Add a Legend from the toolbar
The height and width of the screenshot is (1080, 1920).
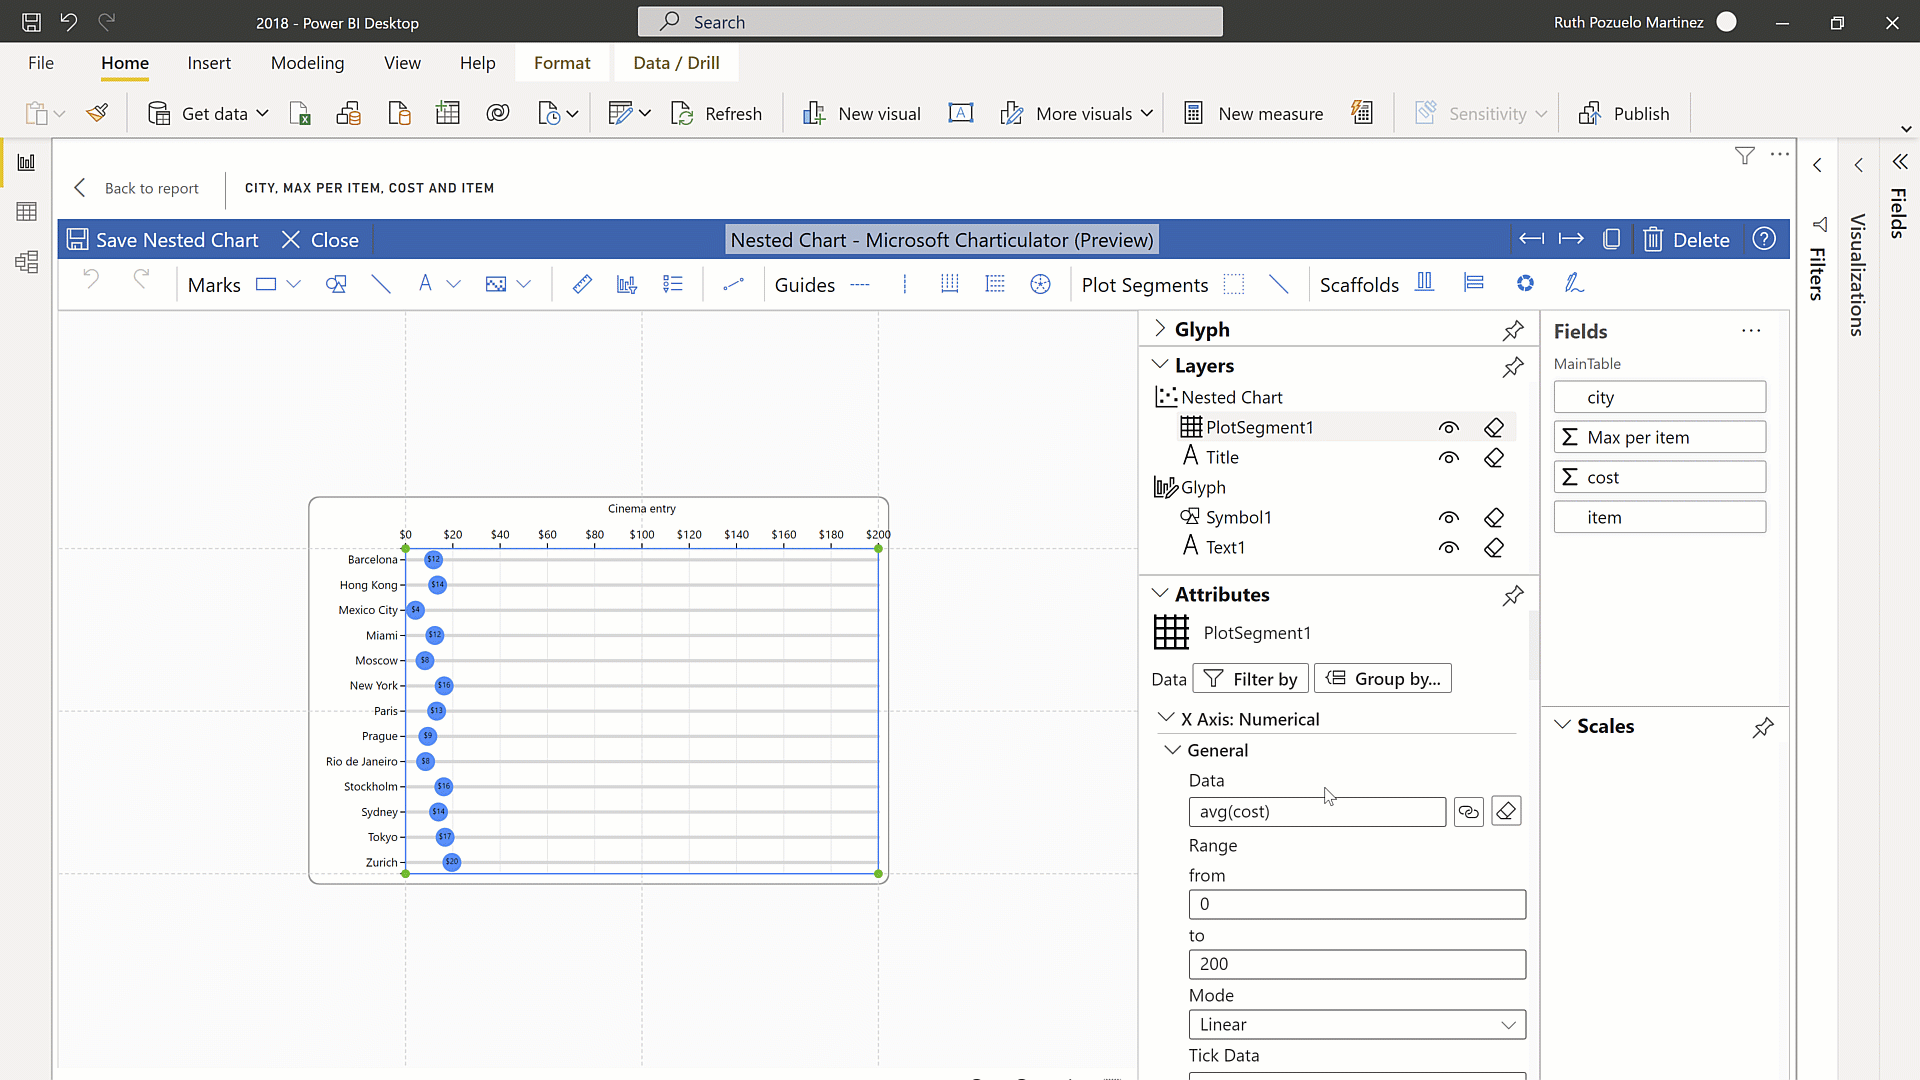pos(673,284)
